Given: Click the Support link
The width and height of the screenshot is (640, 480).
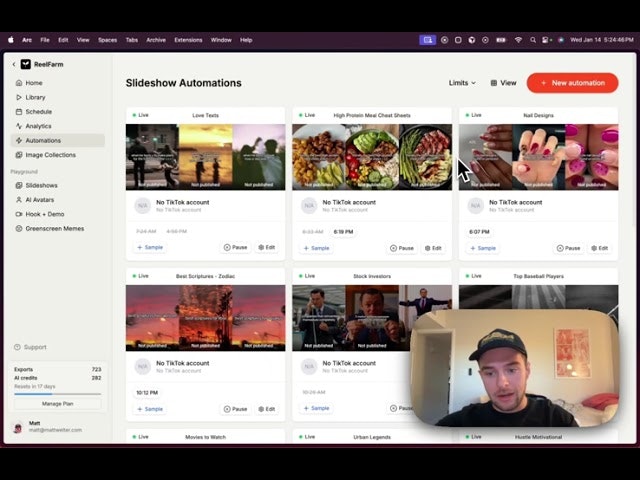Looking at the screenshot, I should coord(31,347).
